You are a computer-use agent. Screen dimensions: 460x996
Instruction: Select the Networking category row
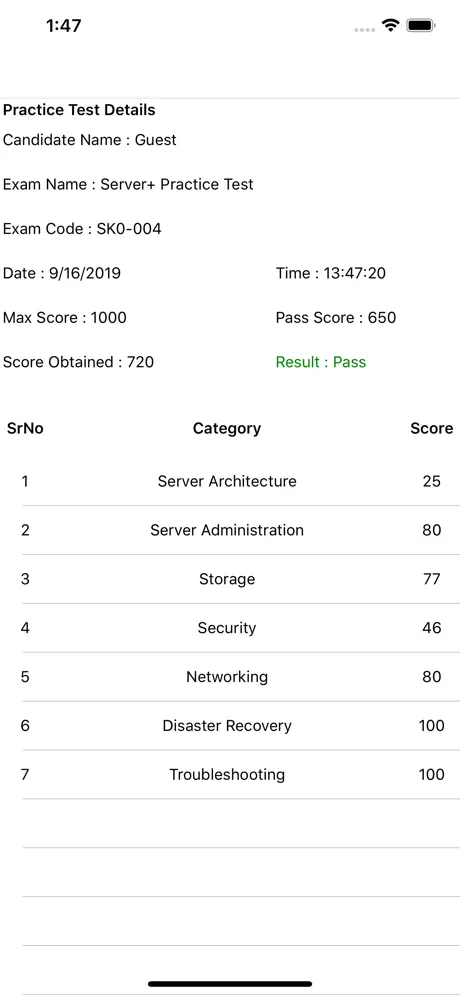[x=230, y=676]
